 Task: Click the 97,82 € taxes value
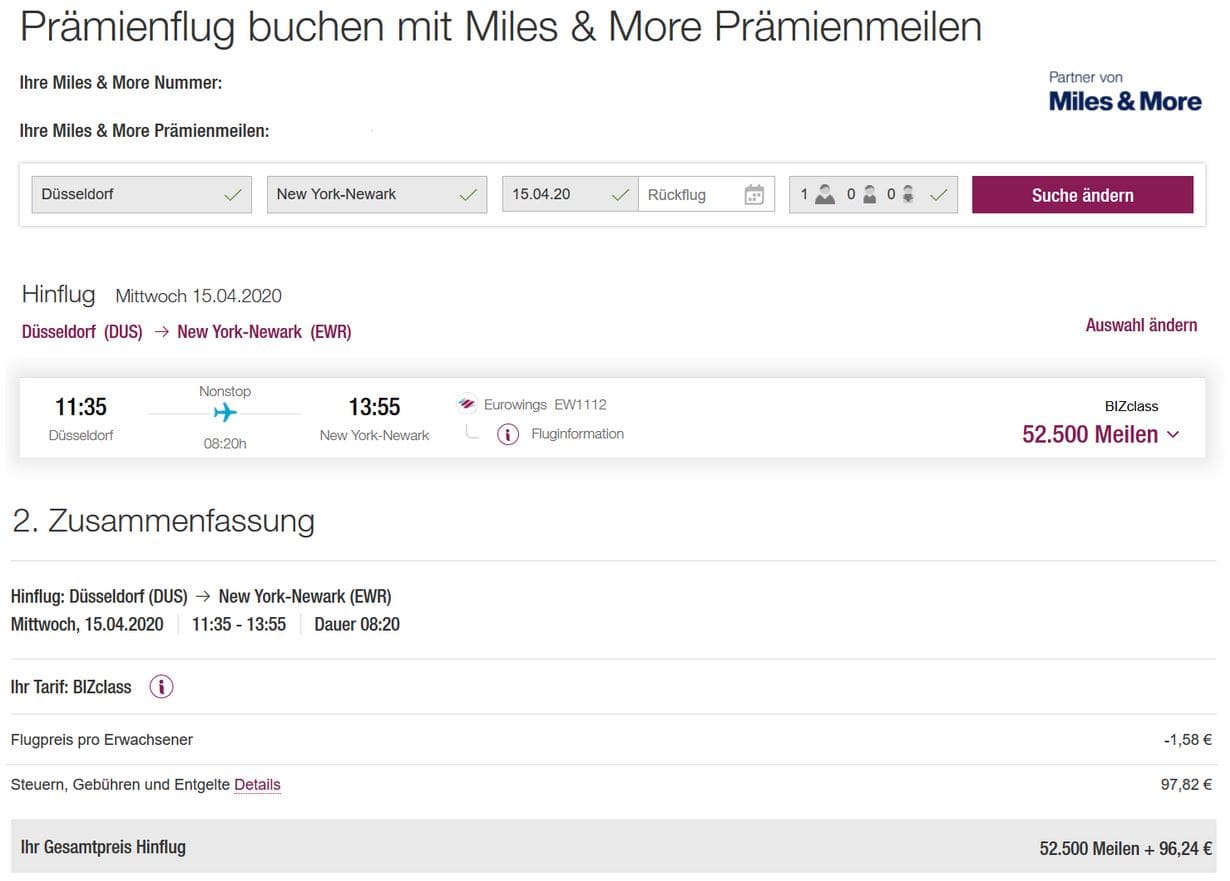[x=1186, y=785]
